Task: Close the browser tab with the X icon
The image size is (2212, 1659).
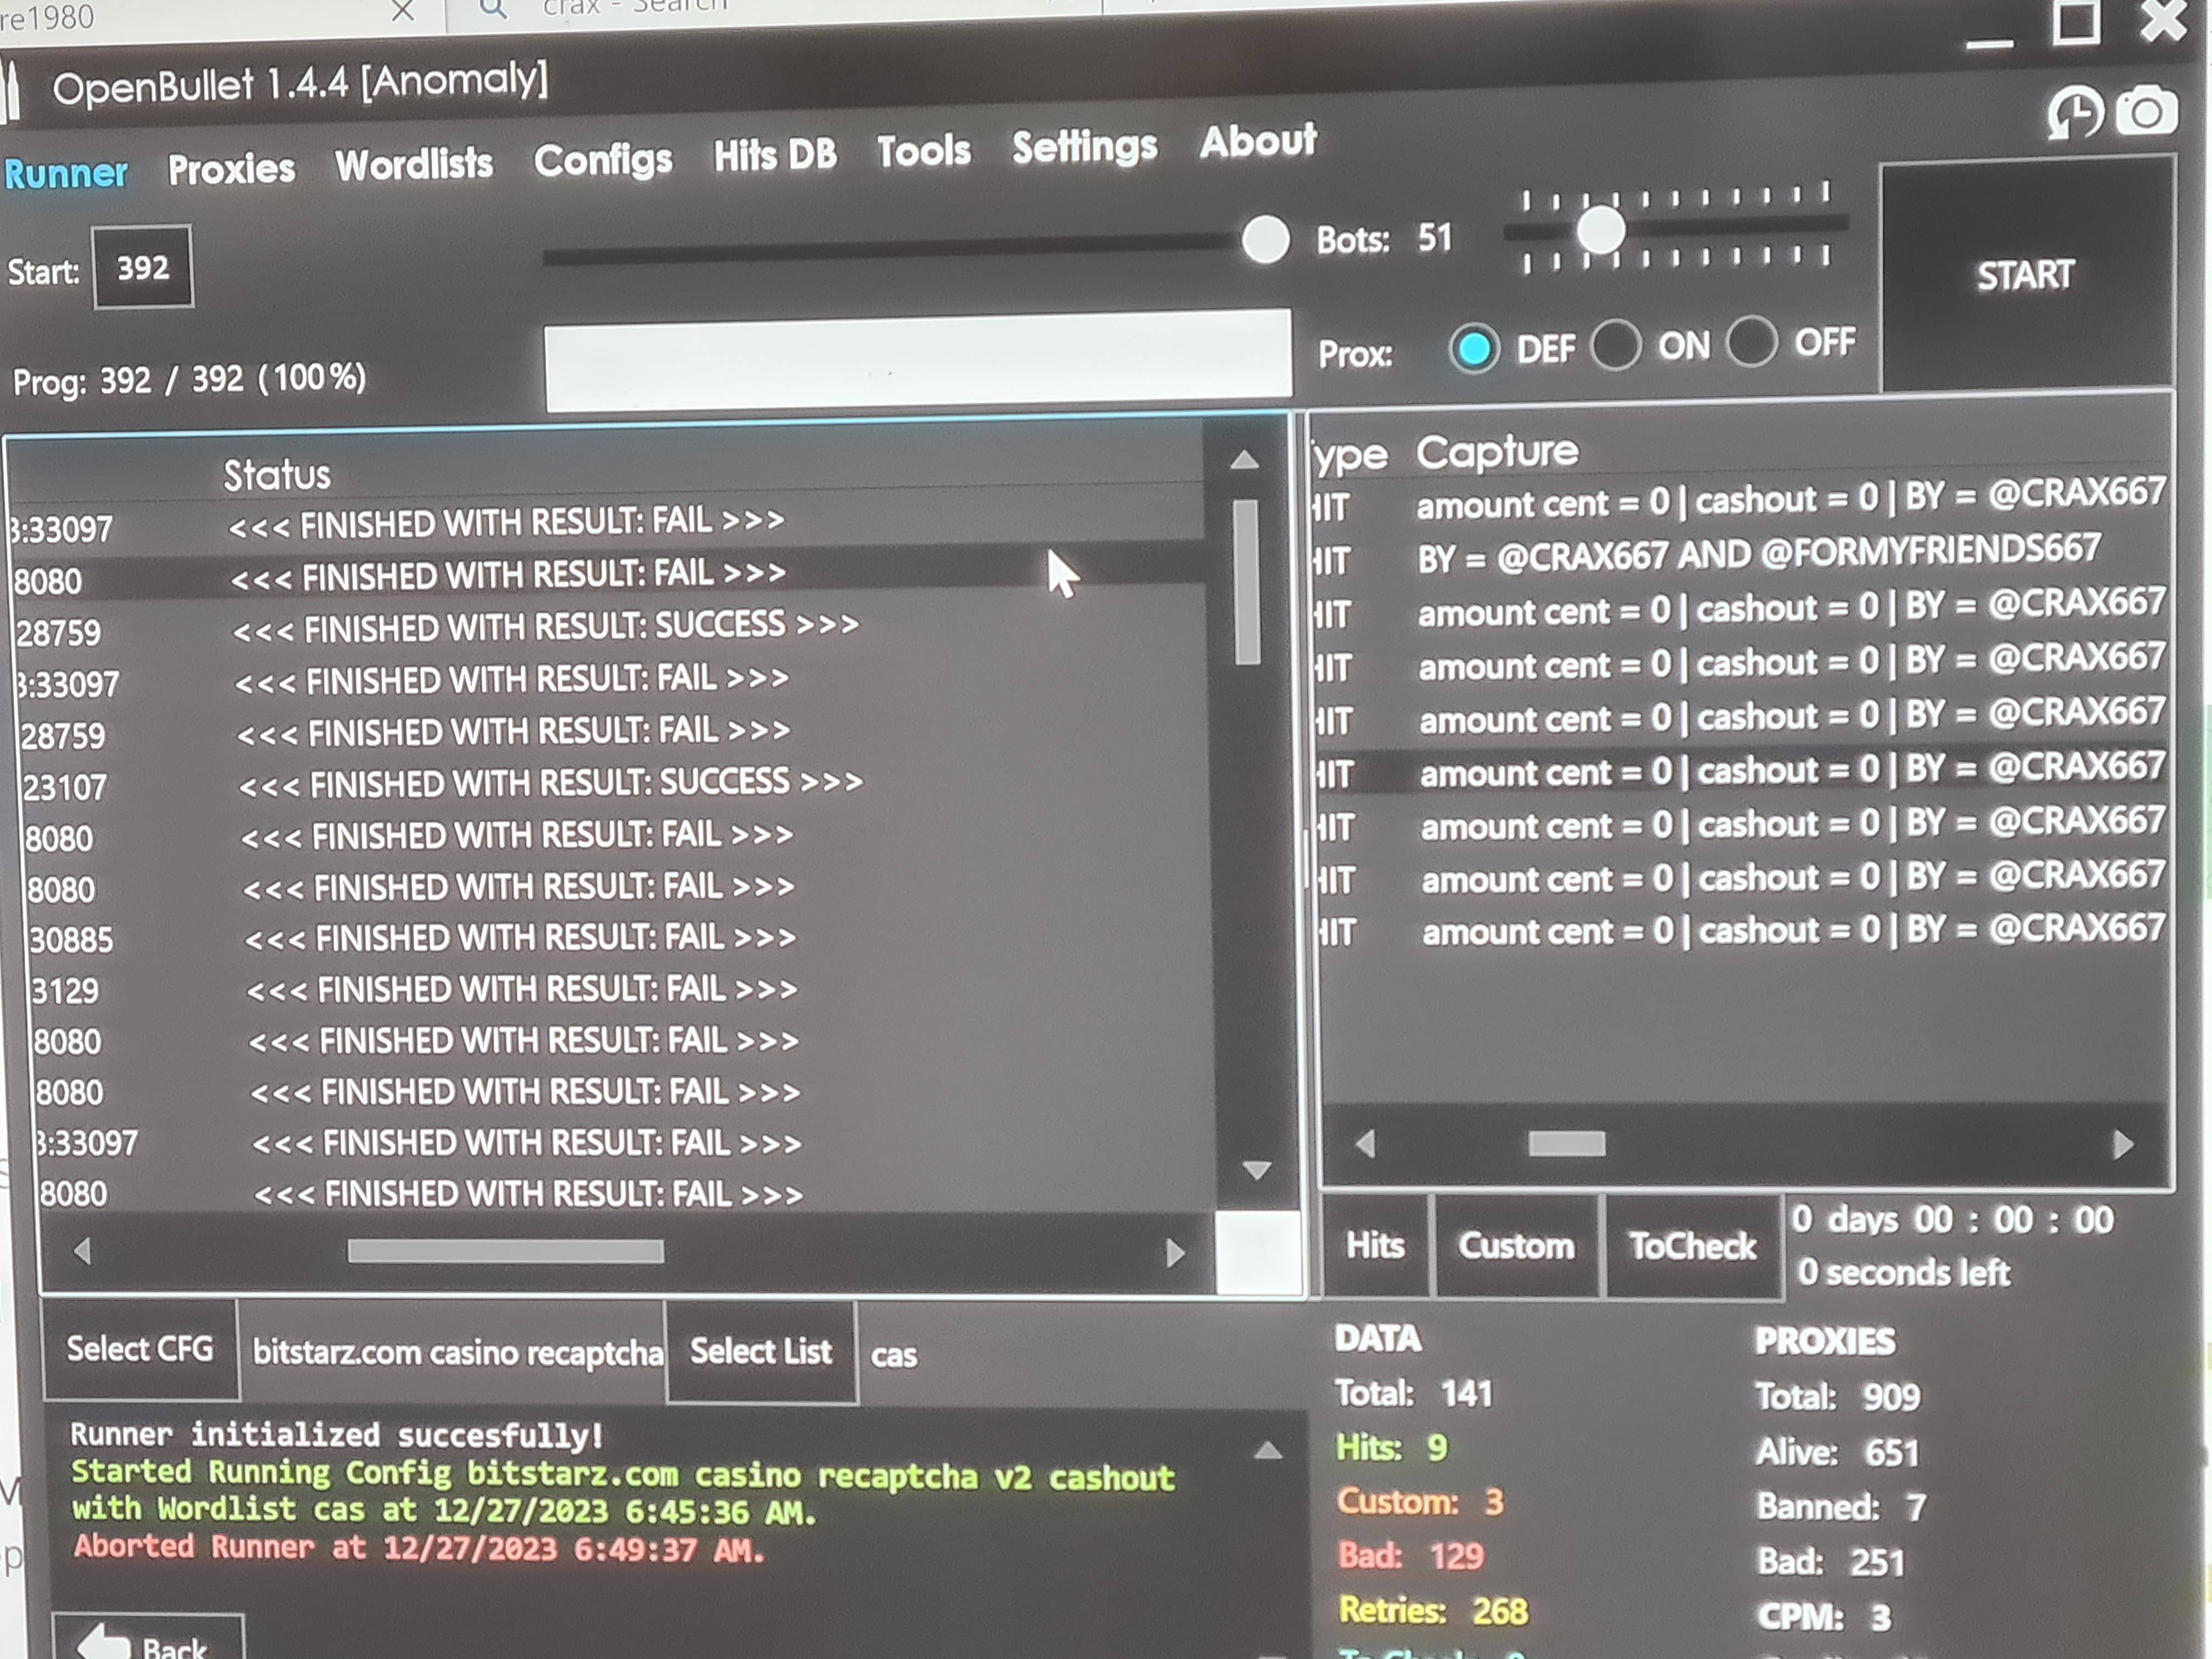Action: [403, 11]
